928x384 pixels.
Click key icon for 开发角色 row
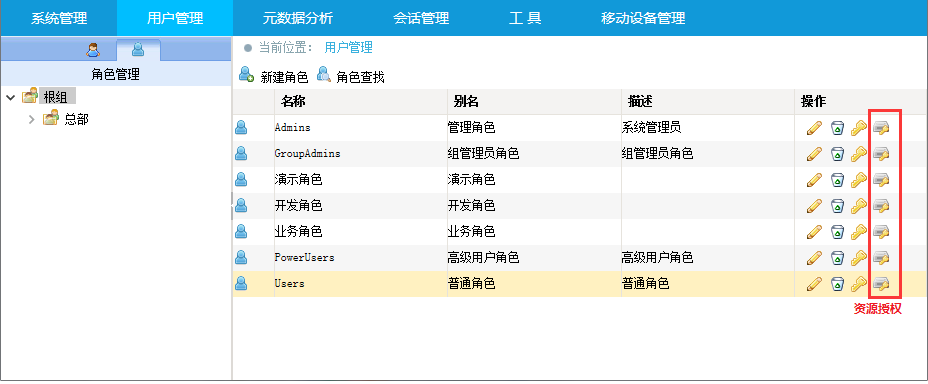(859, 206)
